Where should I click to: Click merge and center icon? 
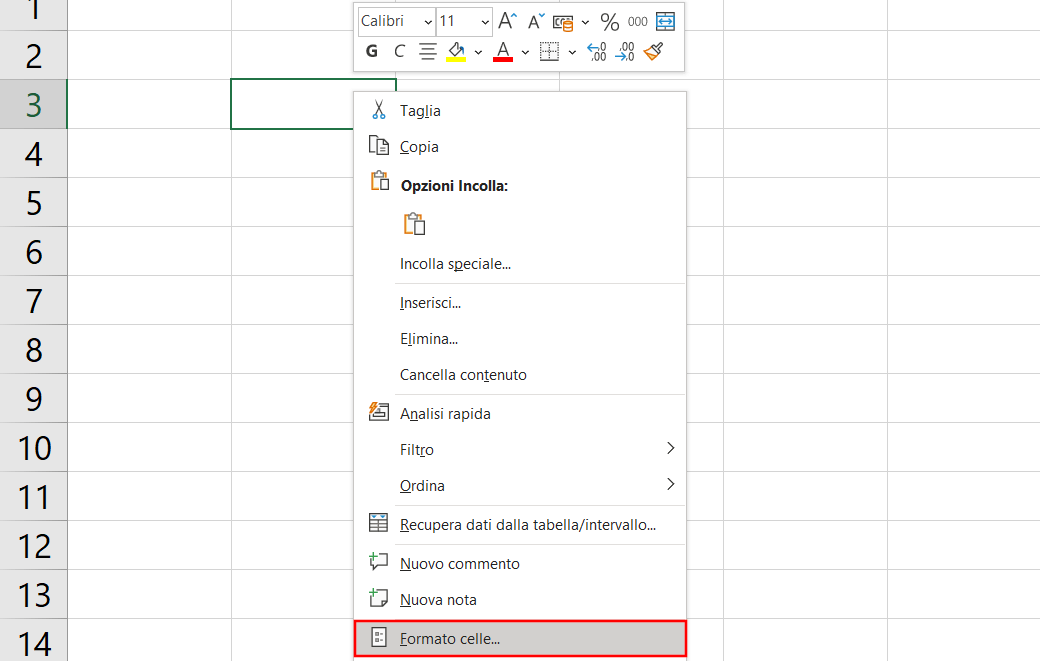click(x=665, y=22)
